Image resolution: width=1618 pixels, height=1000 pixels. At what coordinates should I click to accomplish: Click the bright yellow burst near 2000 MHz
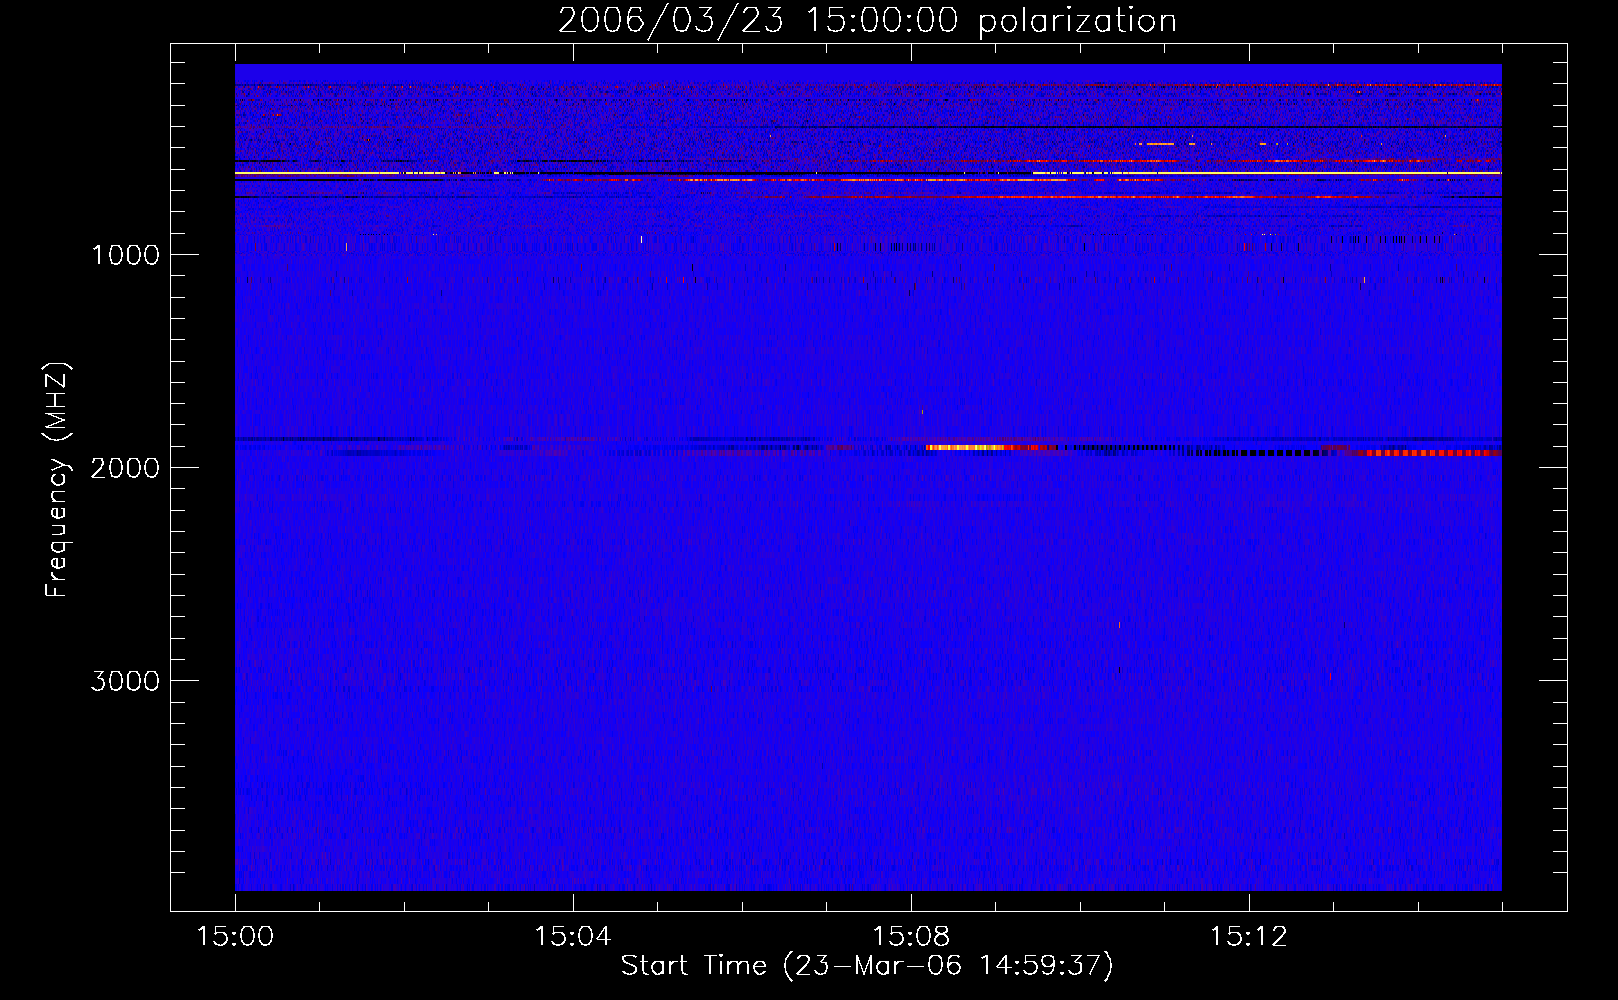pos(966,447)
